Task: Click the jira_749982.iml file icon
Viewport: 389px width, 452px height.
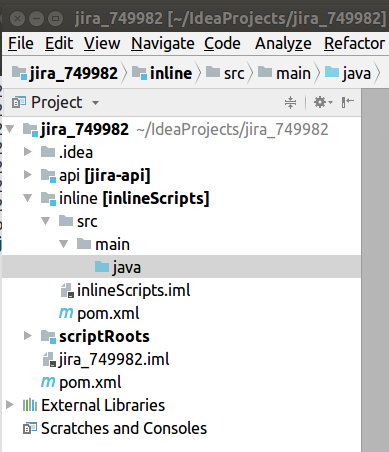Action: 49,359
